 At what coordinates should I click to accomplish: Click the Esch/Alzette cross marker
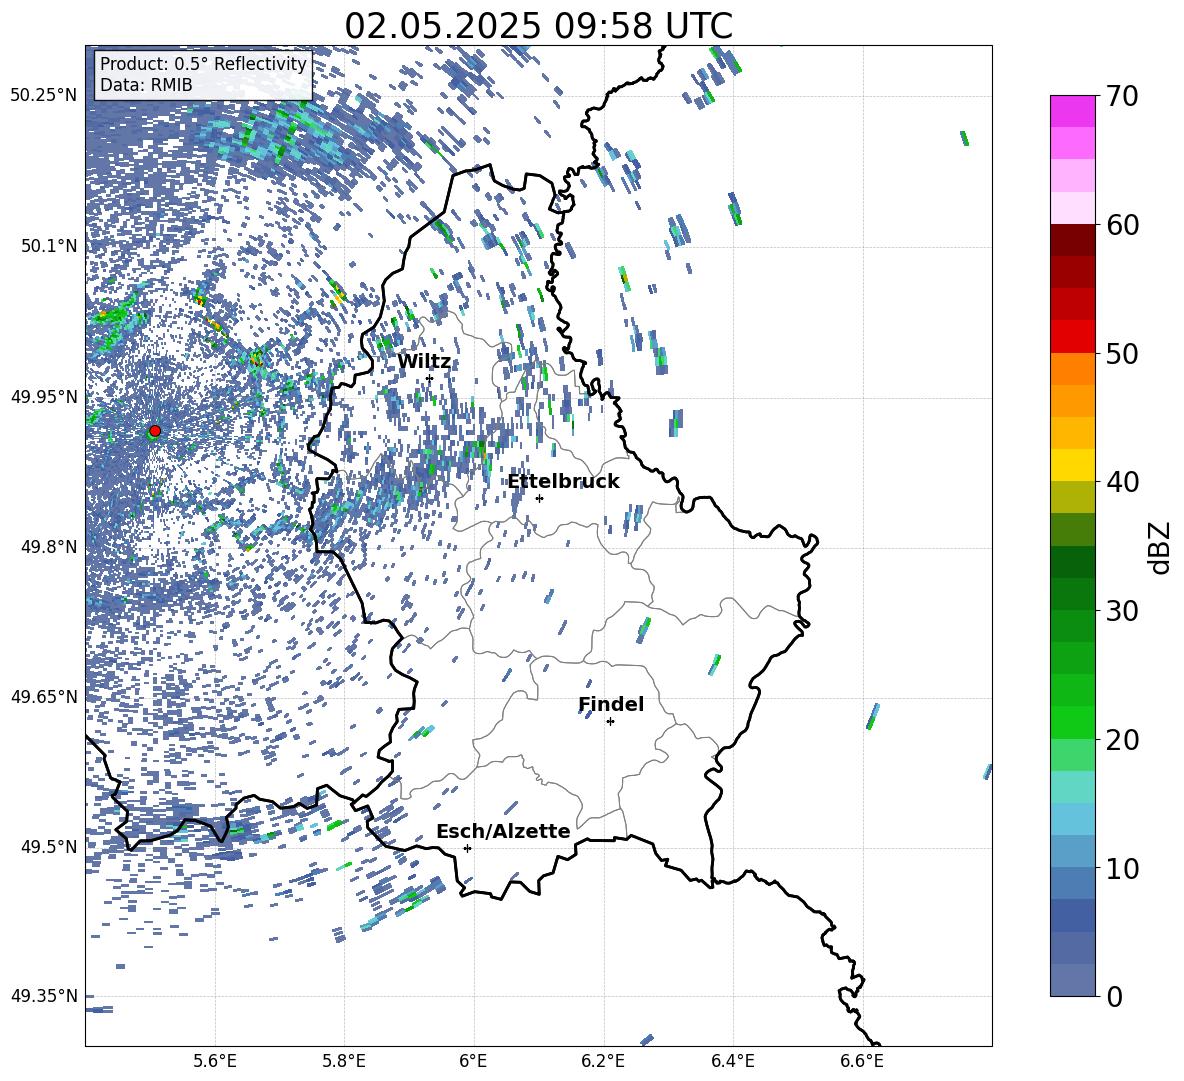click(x=467, y=848)
